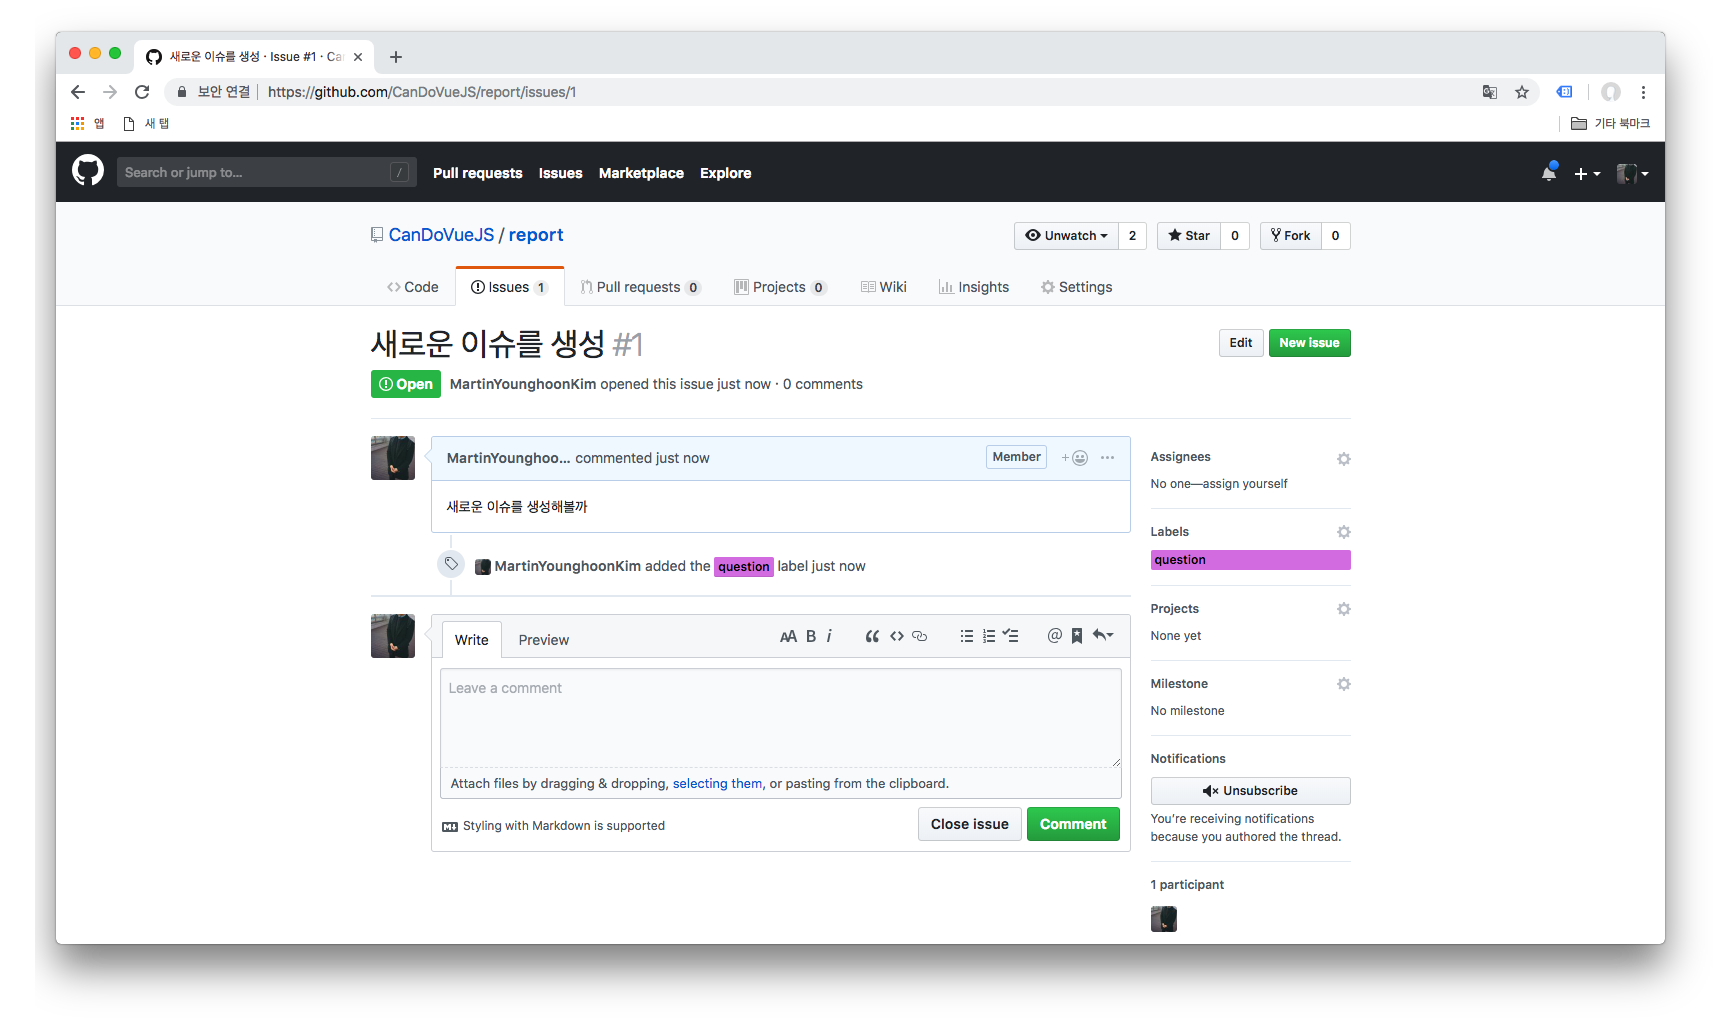Insert a saved reply
The image size is (1721, 1024).
tap(1103, 636)
